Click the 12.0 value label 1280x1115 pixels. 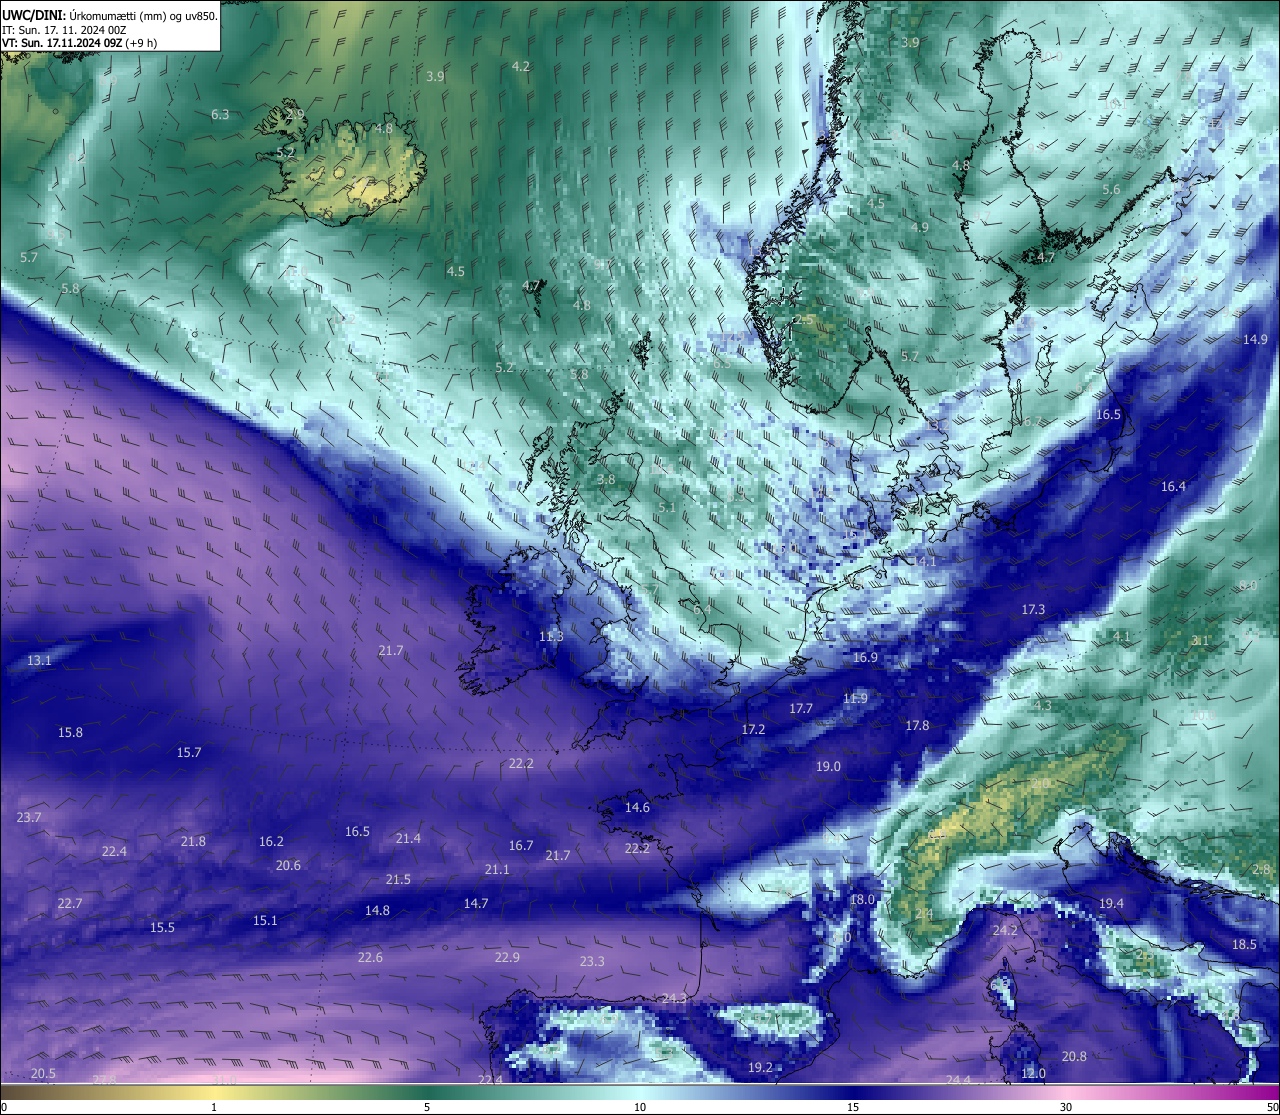click(x=1033, y=1074)
